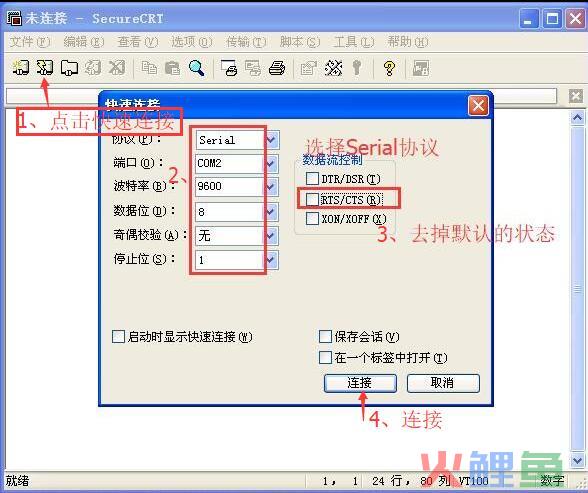The height and width of the screenshot is (493, 588).
Task: Check Open in a tab (在一个标签中打开)
Action: pyautogui.click(x=325, y=357)
